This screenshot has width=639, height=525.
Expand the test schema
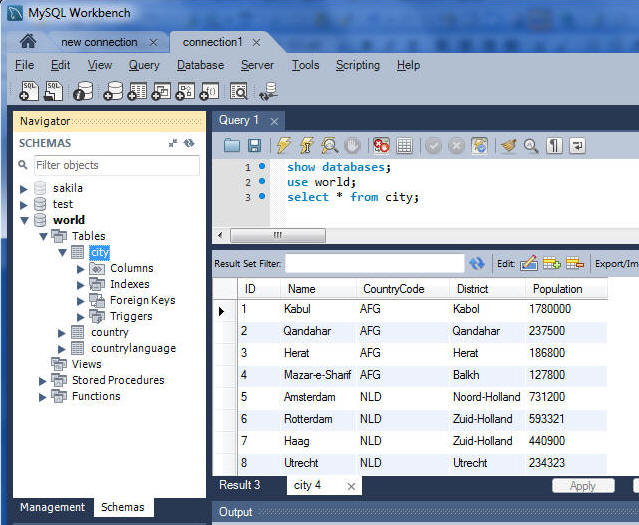click(24, 205)
